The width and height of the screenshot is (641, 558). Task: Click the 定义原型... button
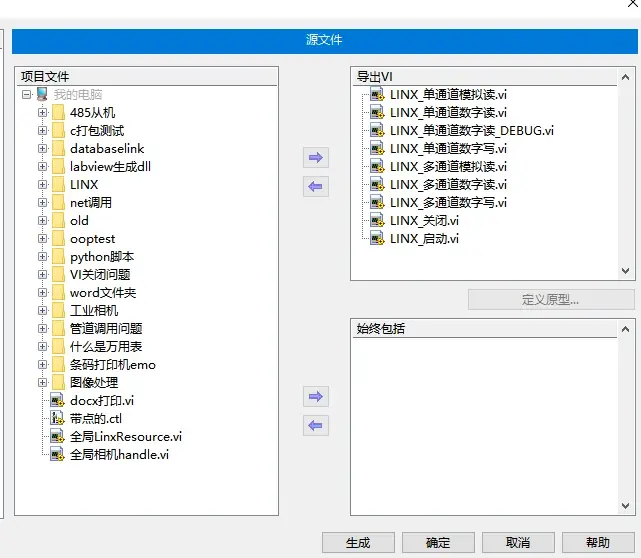click(551, 300)
